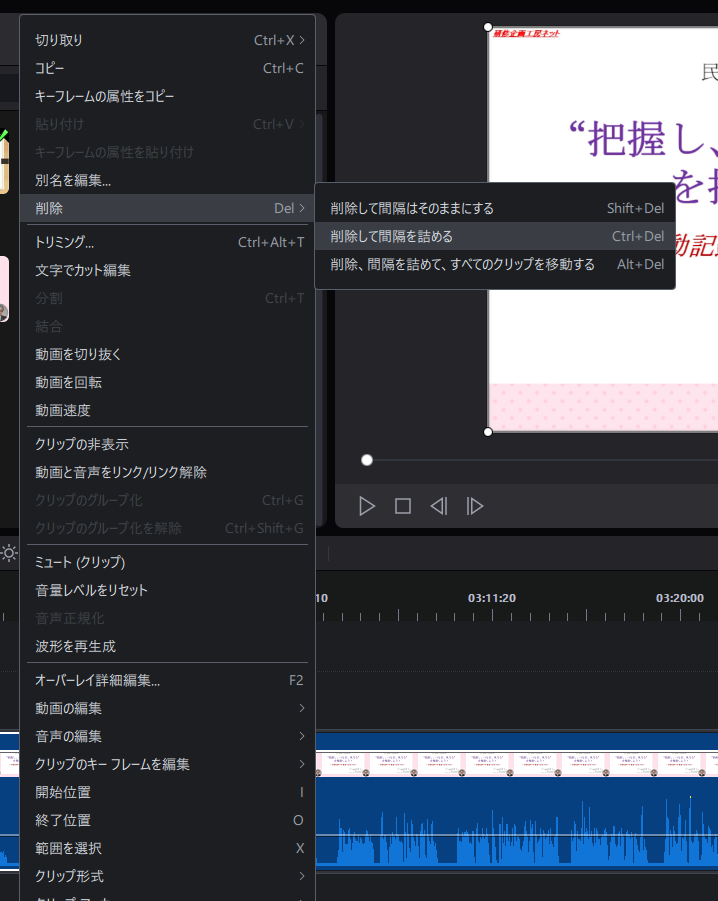This screenshot has width=718, height=901.
Task: Open the トリミング... dialog
Action: click(x=65, y=242)
